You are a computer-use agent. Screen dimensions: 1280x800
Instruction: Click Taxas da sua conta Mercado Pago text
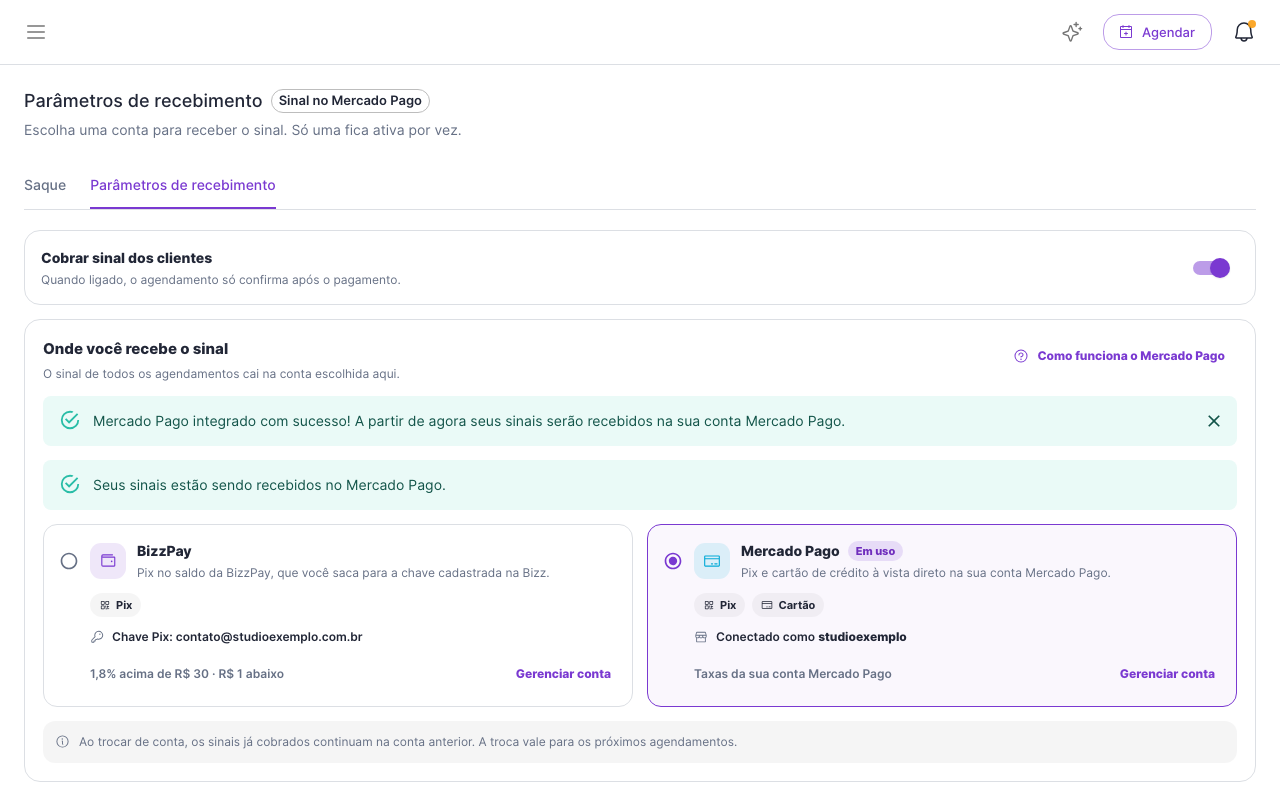793,674
